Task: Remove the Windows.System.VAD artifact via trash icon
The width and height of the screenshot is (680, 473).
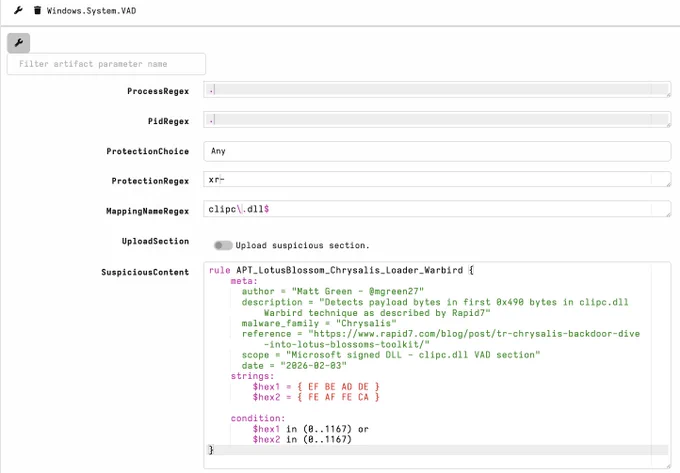Action: 37,10
